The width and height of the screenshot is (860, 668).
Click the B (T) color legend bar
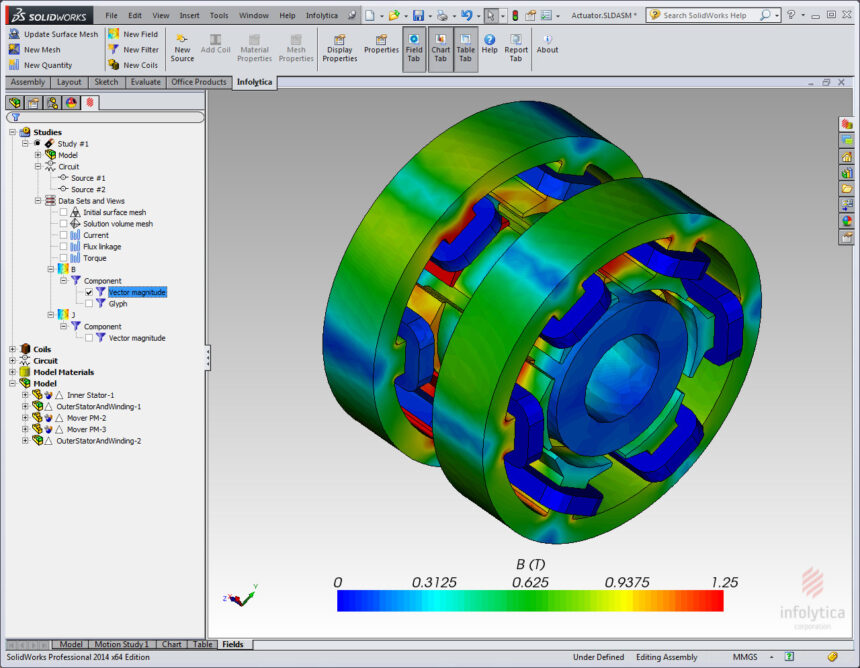click(x=530, y=601)
